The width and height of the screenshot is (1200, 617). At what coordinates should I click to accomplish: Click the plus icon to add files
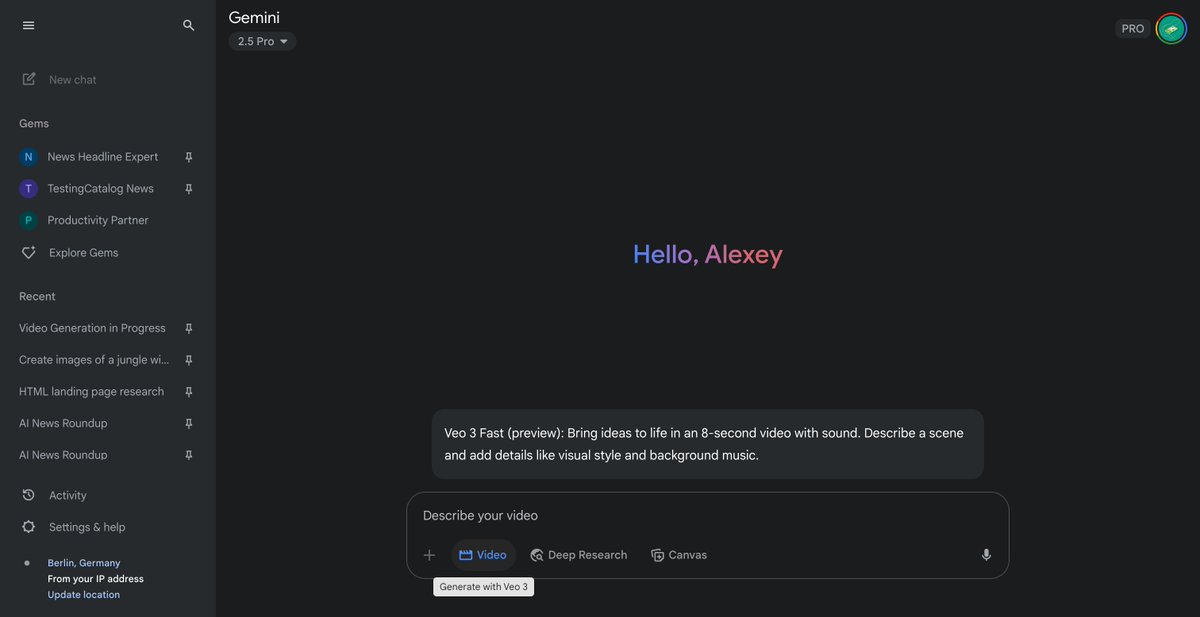coord(429,555)
